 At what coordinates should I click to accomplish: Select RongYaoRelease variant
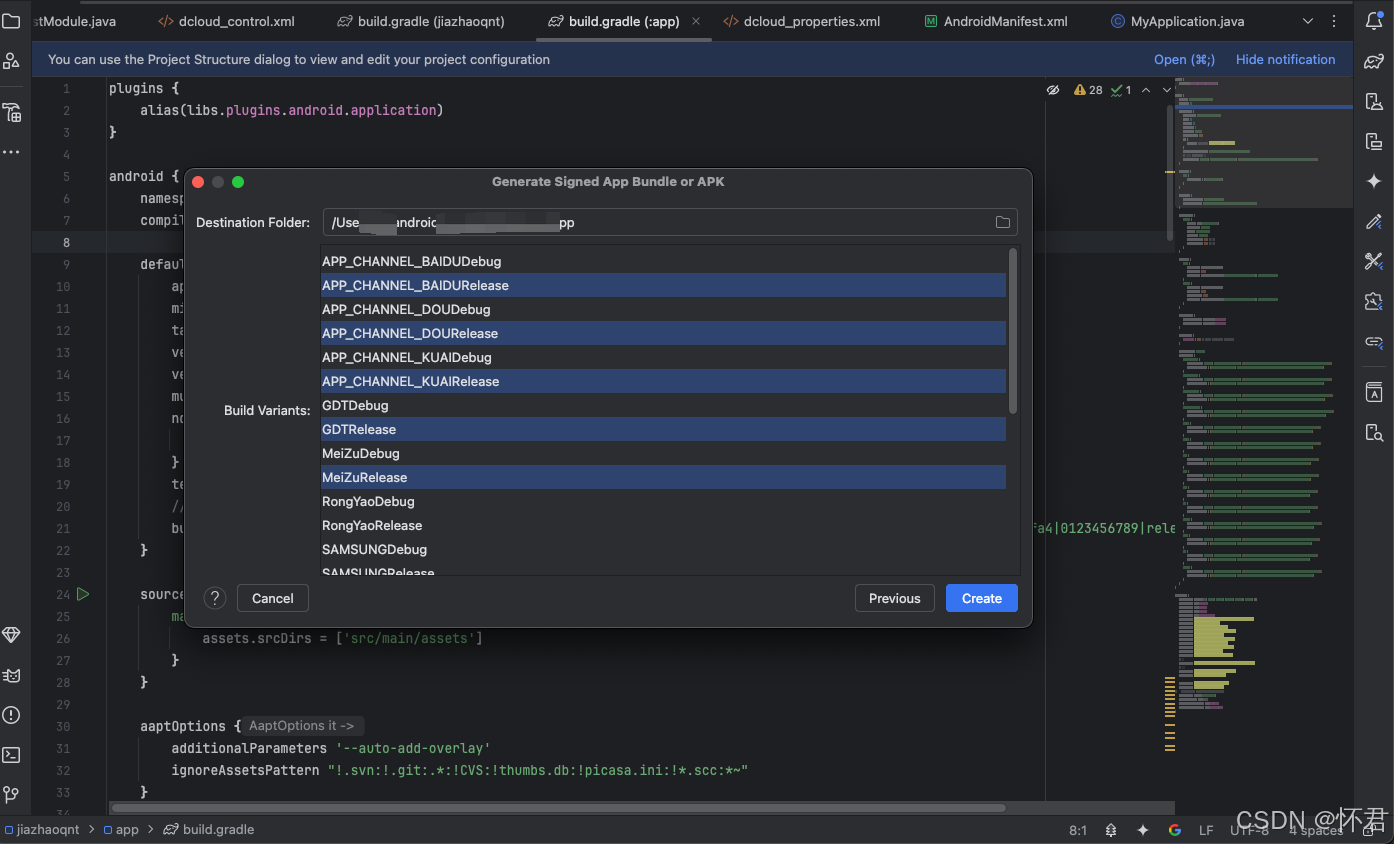click(x=663, y=525)
